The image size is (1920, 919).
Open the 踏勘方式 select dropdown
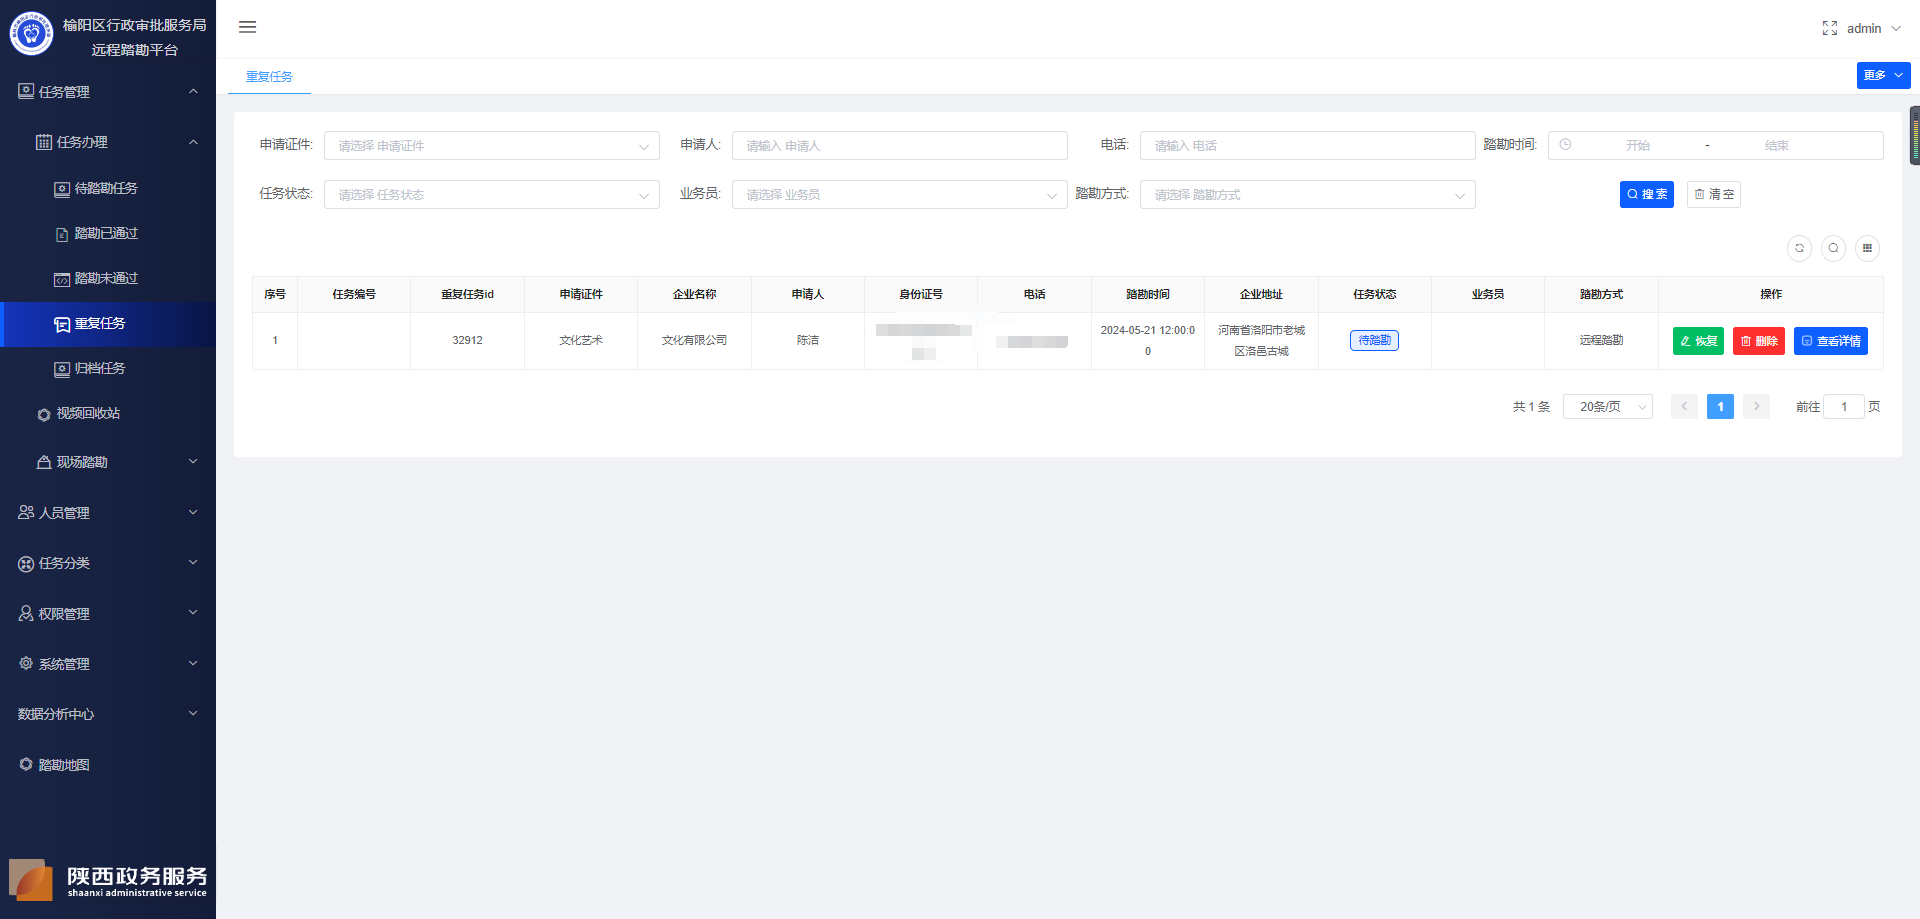pyautogui.click(x=1307, y=194)
